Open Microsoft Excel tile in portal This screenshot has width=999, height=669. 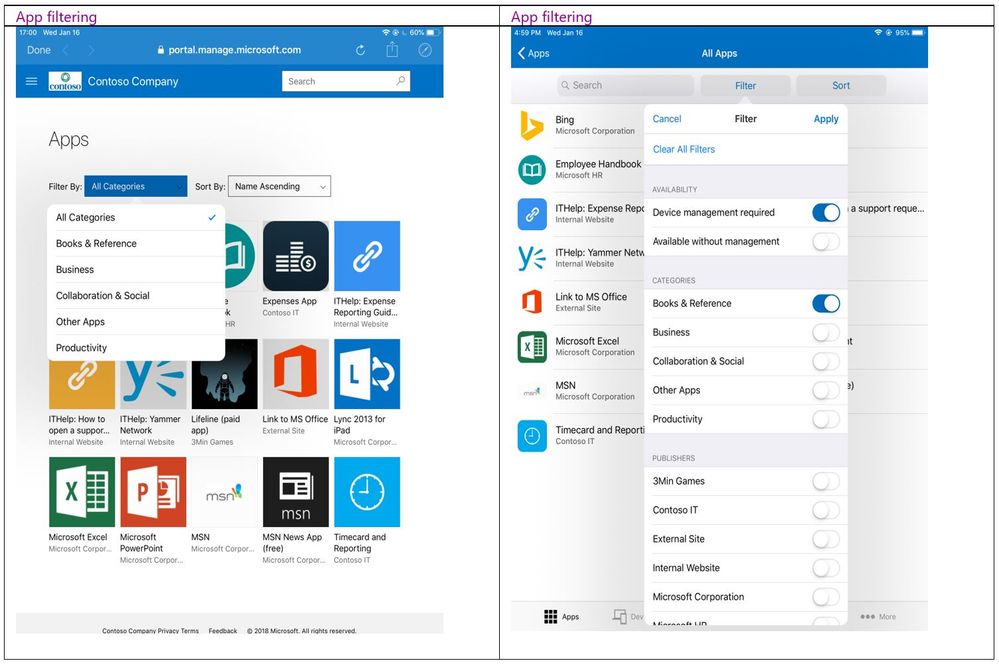click(82, 492)
